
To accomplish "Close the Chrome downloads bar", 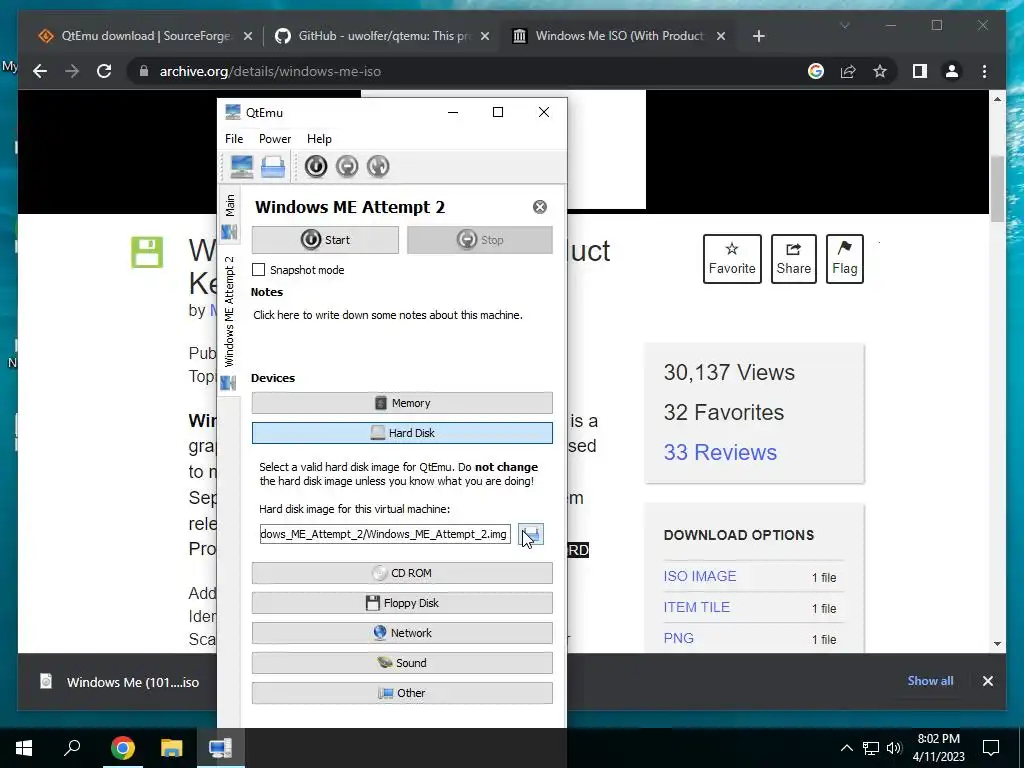I will coord(987,681).
